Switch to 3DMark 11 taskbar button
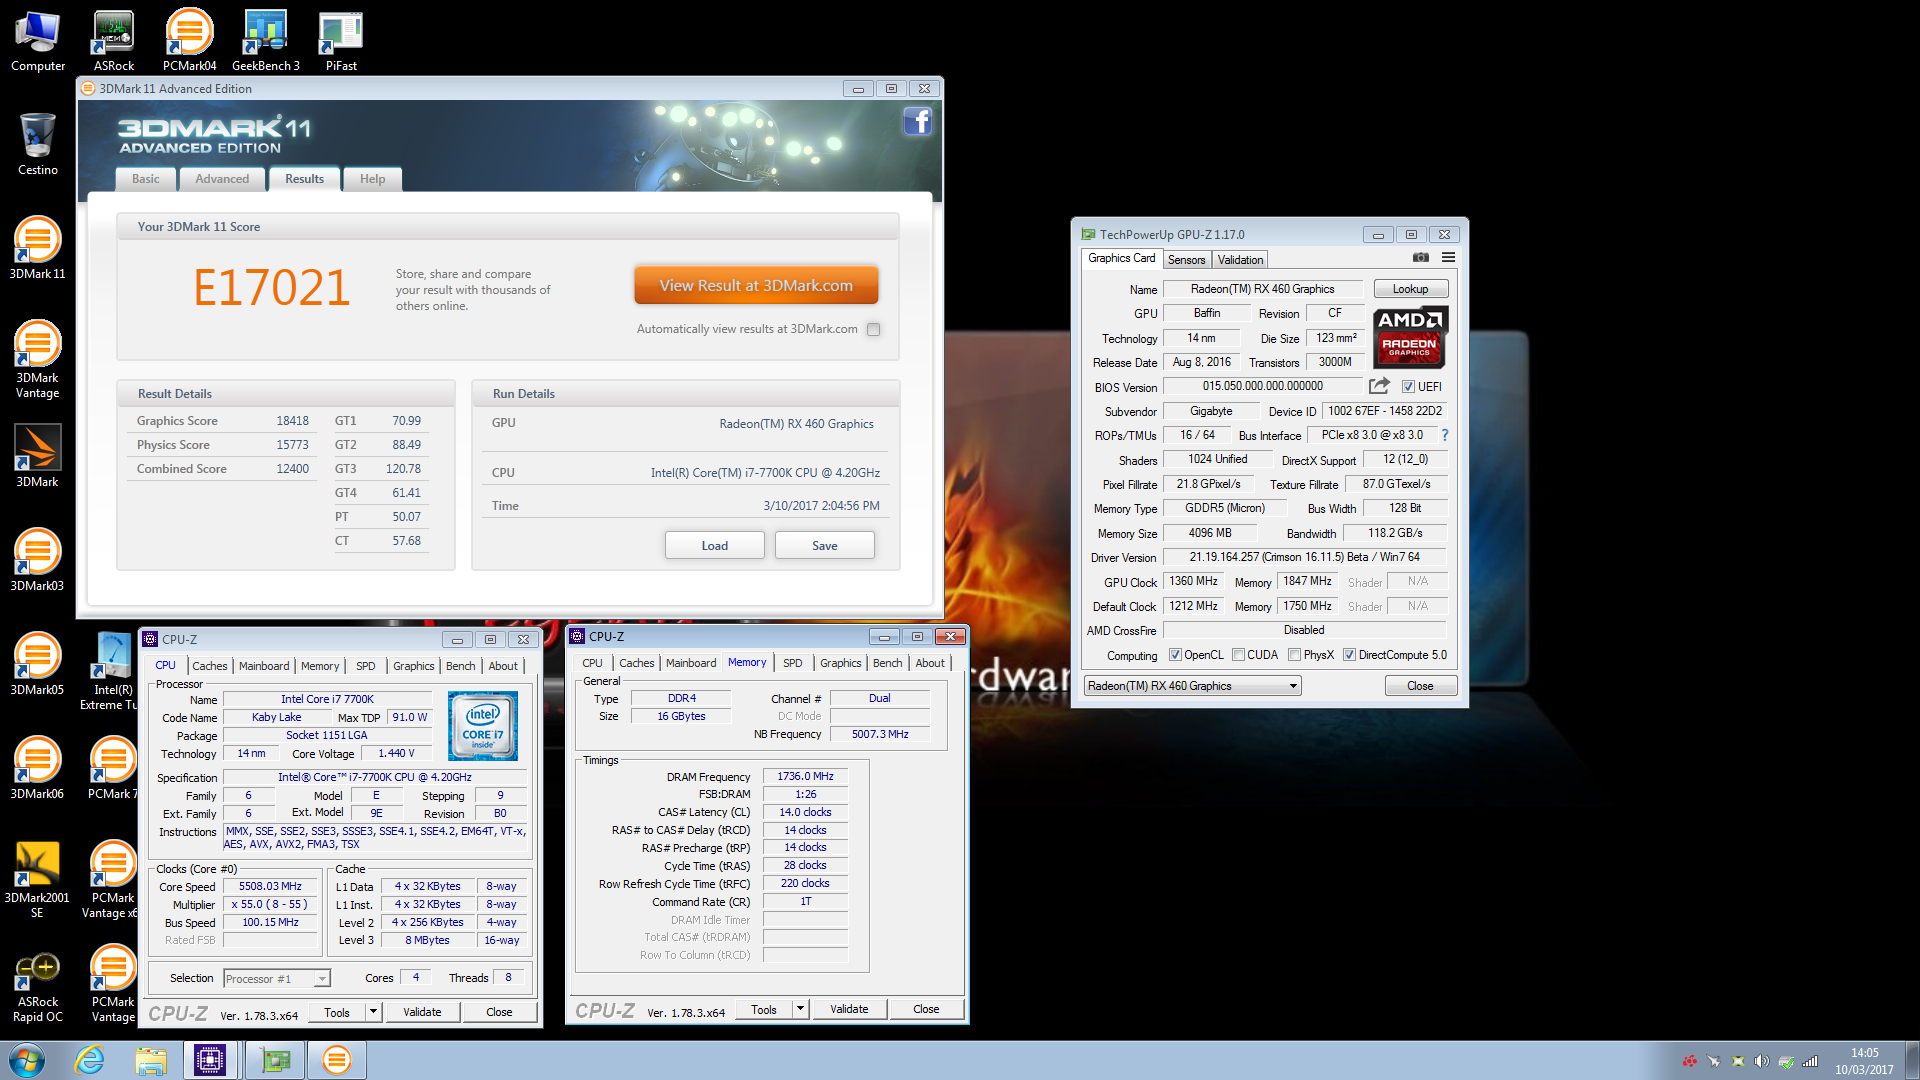The height and width of the screenshot is (1080, 1920). click(x=337, y=1060)
